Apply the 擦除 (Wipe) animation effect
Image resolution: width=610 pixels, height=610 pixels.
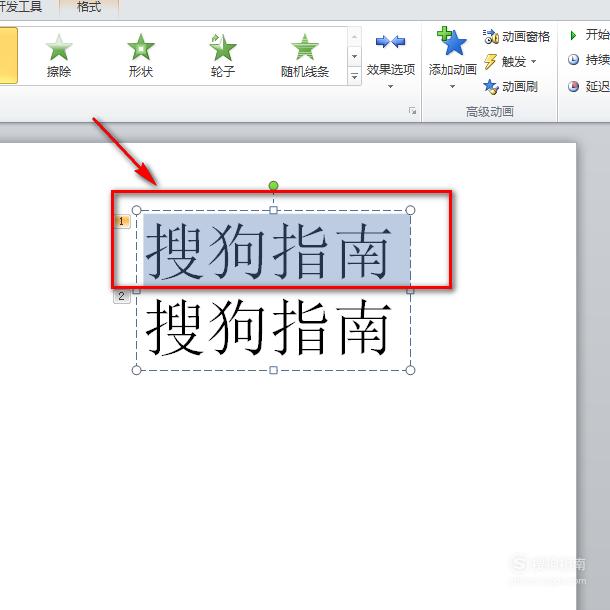(59, 56)
